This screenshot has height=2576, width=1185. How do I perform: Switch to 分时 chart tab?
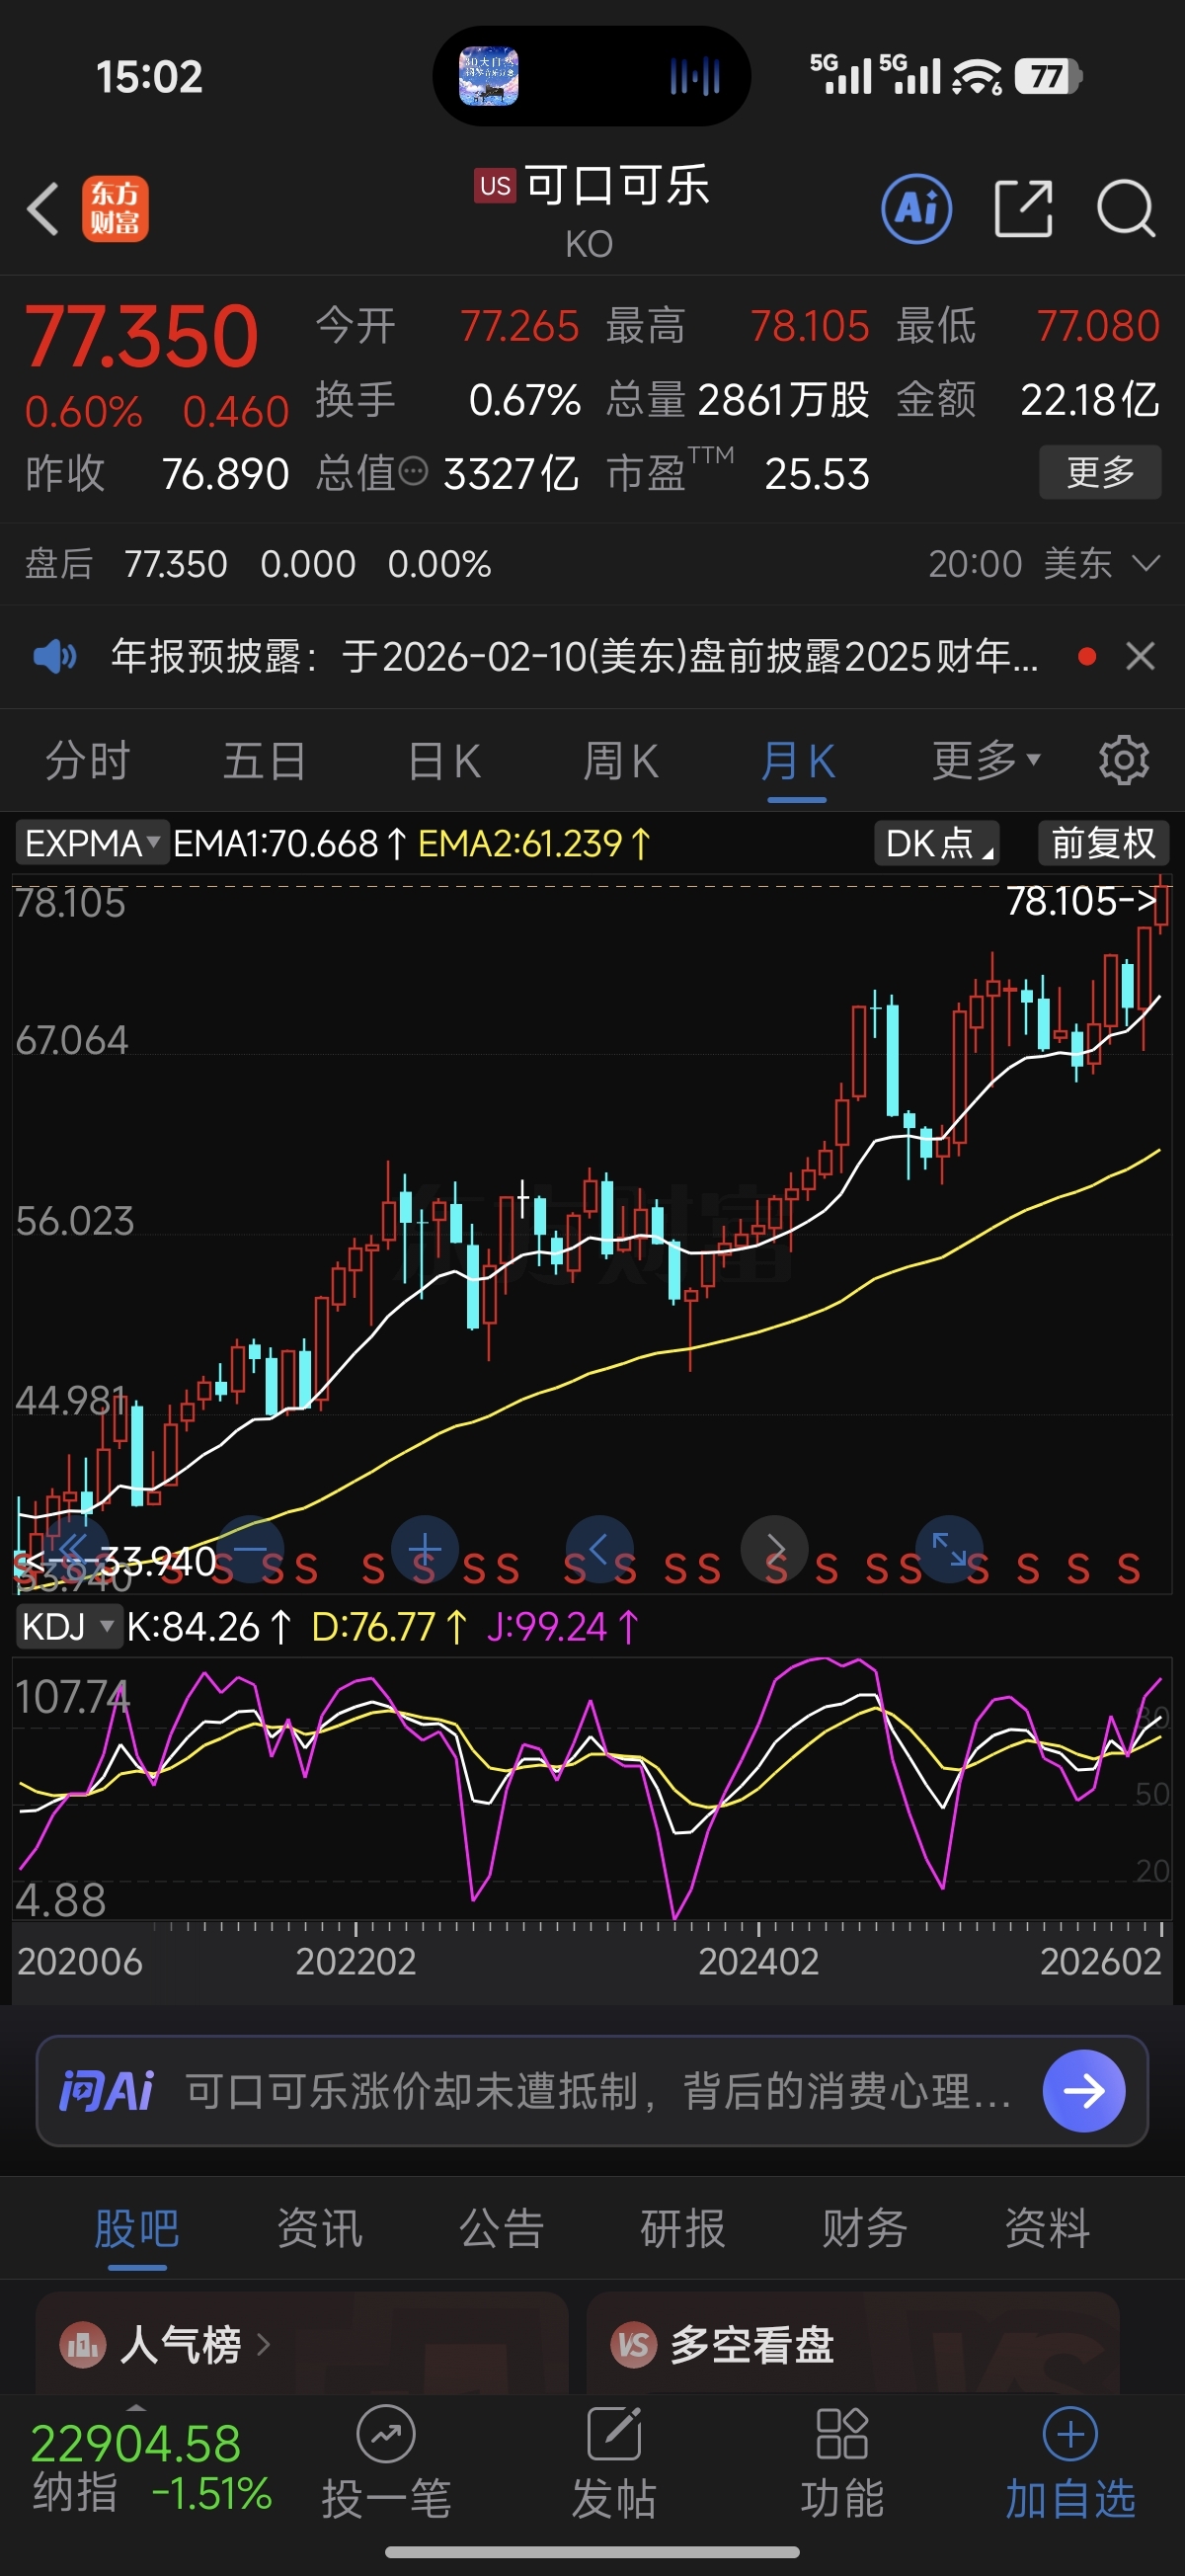(x=88, y=761)
